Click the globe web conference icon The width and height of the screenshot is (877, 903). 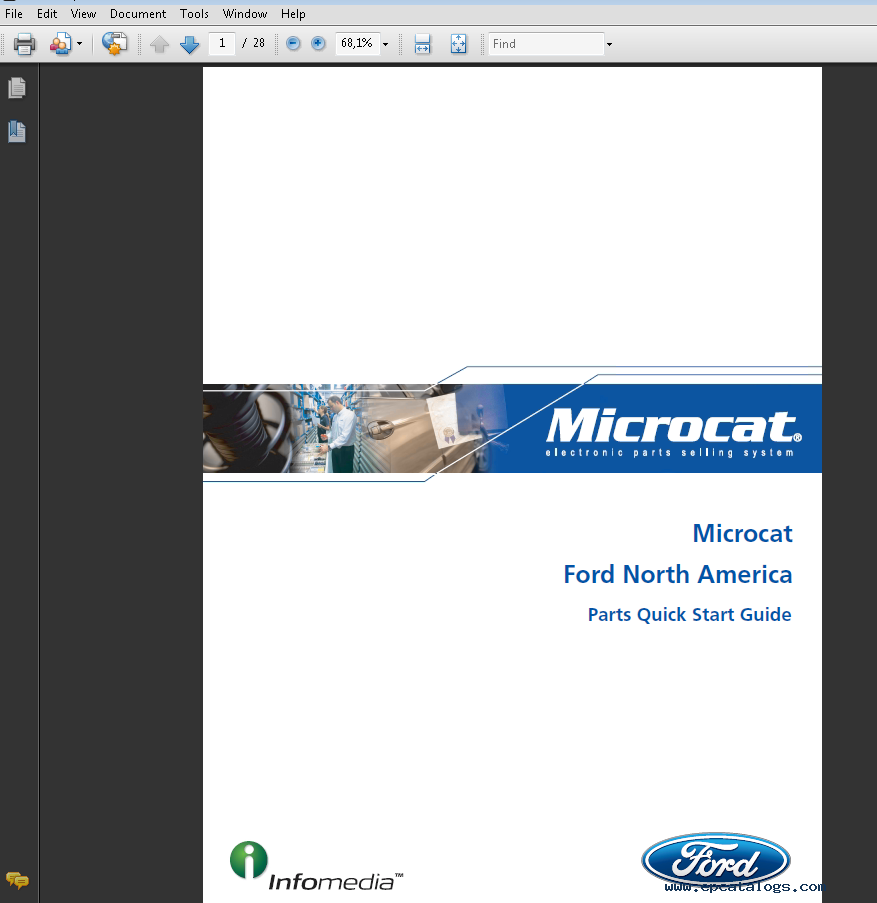click(x=115, y=44)
